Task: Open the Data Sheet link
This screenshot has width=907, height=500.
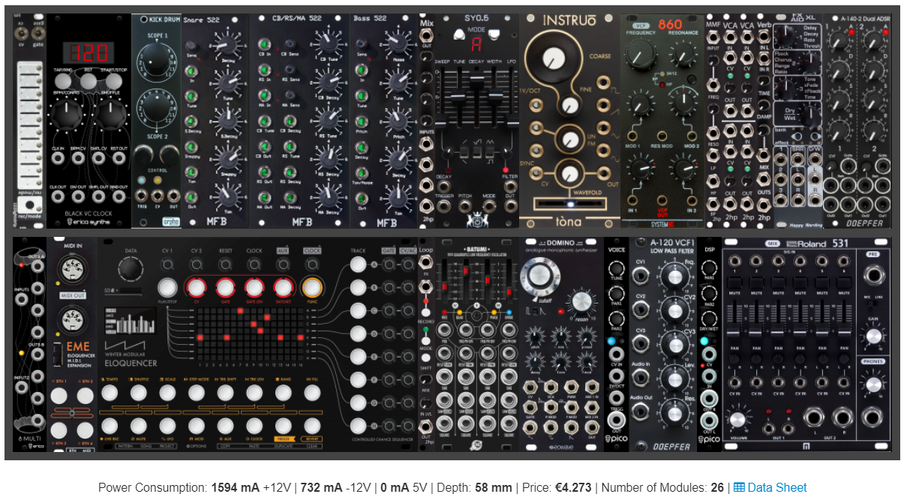Action: point(770,487)
